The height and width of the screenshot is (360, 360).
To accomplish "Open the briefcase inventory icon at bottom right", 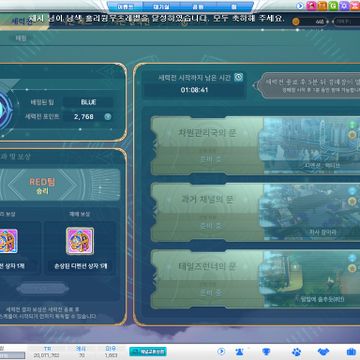I will [x=351, y=351].
